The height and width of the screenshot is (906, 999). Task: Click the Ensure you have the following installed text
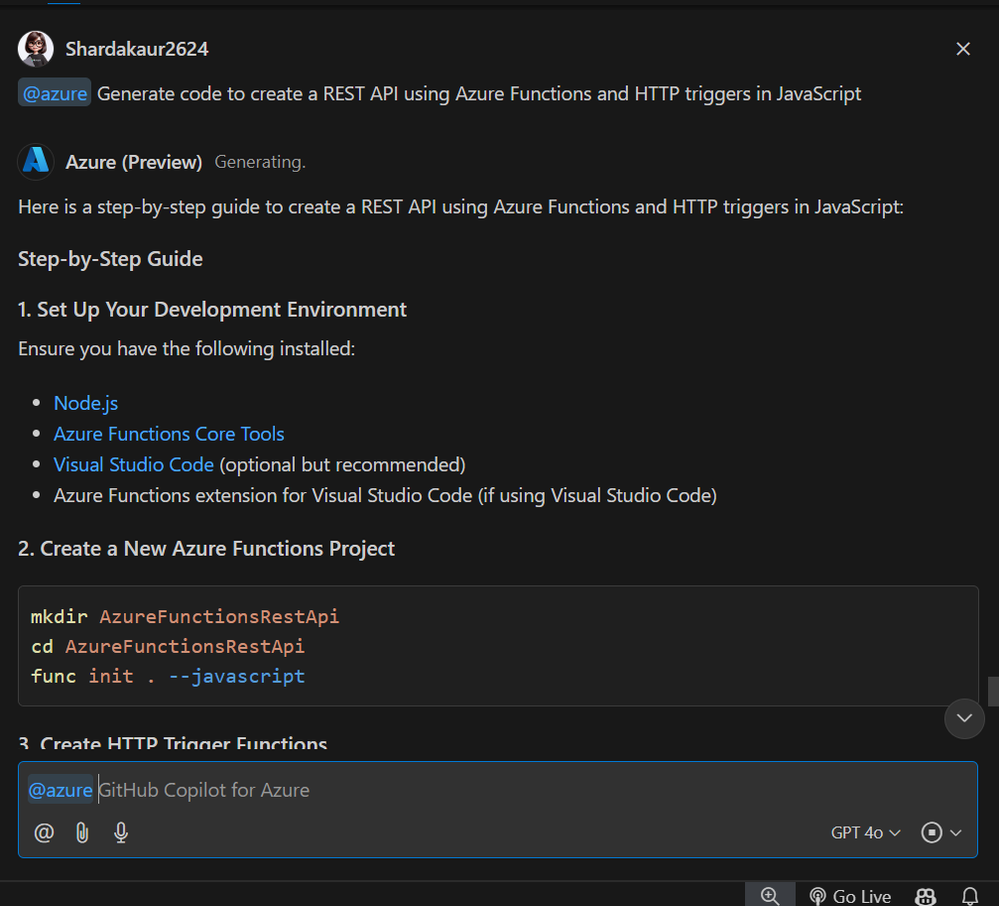pos(187,349)
